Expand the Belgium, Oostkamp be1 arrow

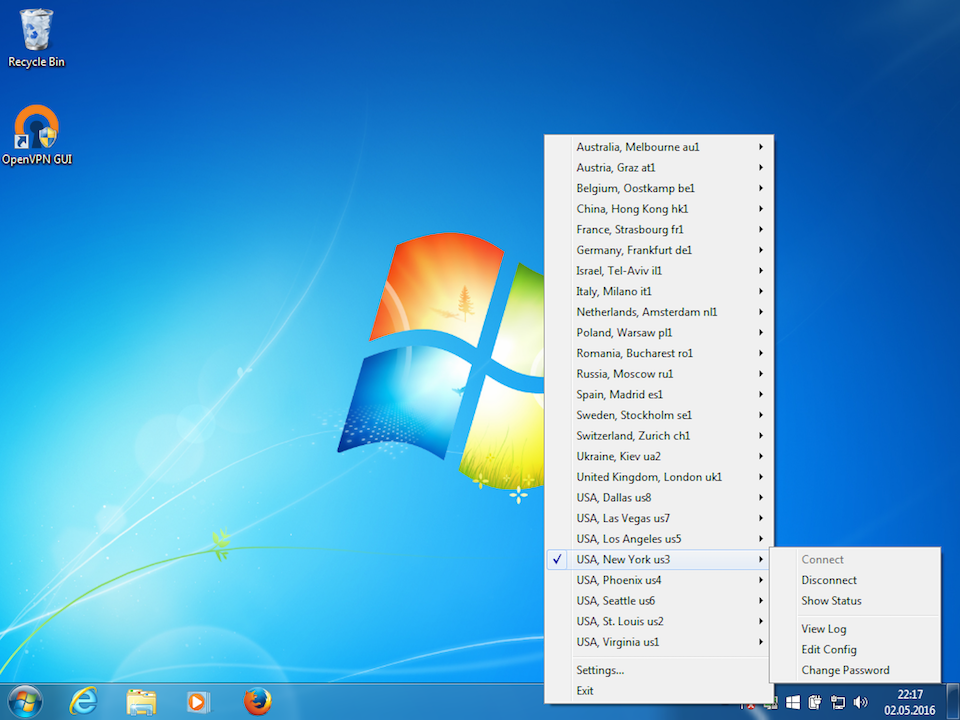pyautogui.click(x=761, y=188)
